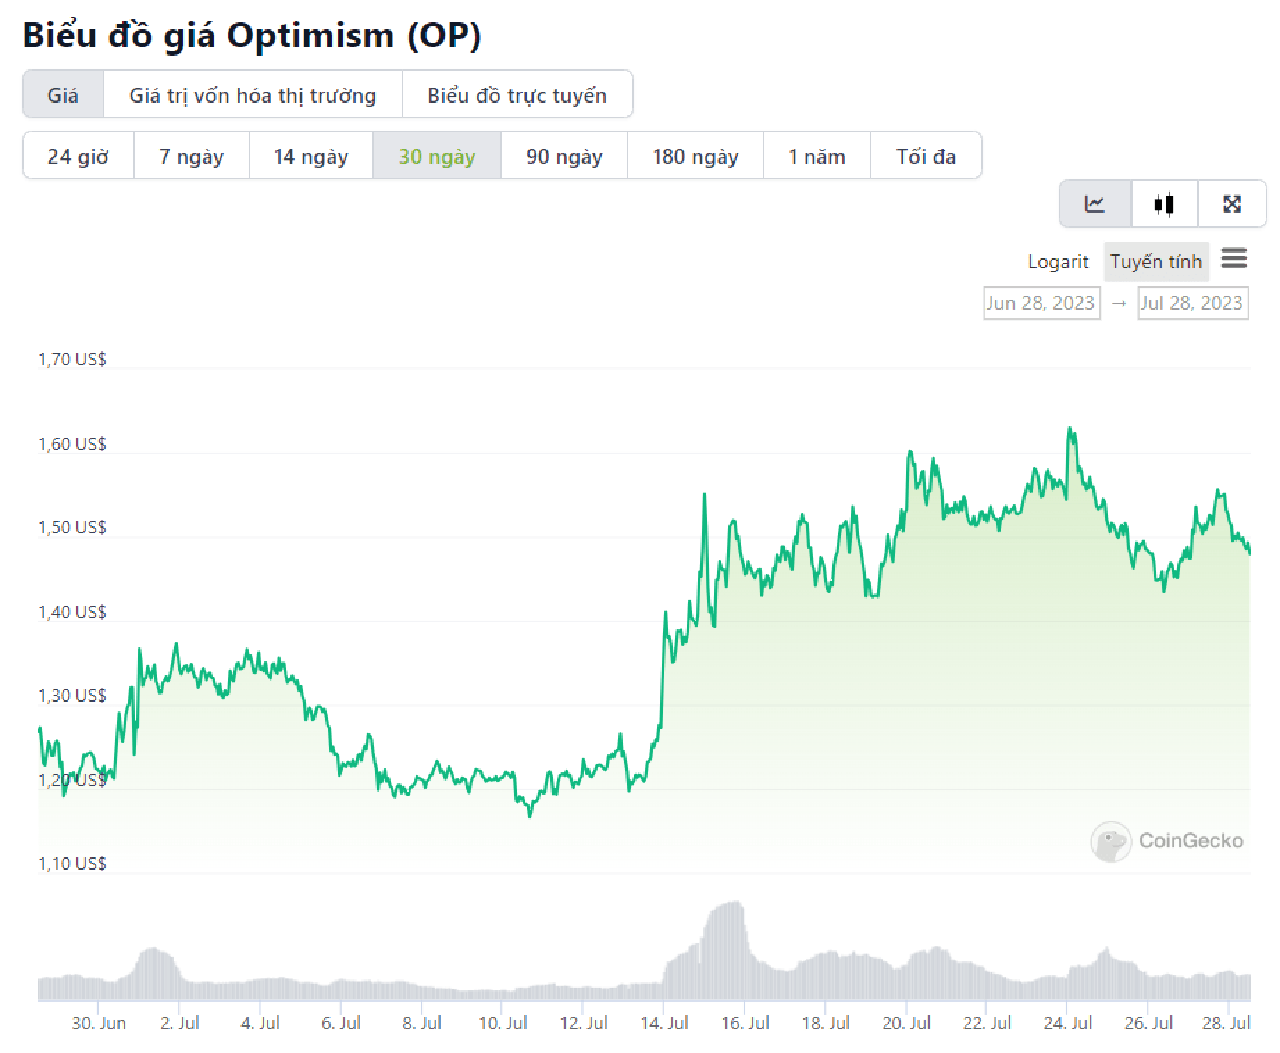Choose 30 ngày time range

(x=437, y=156)
